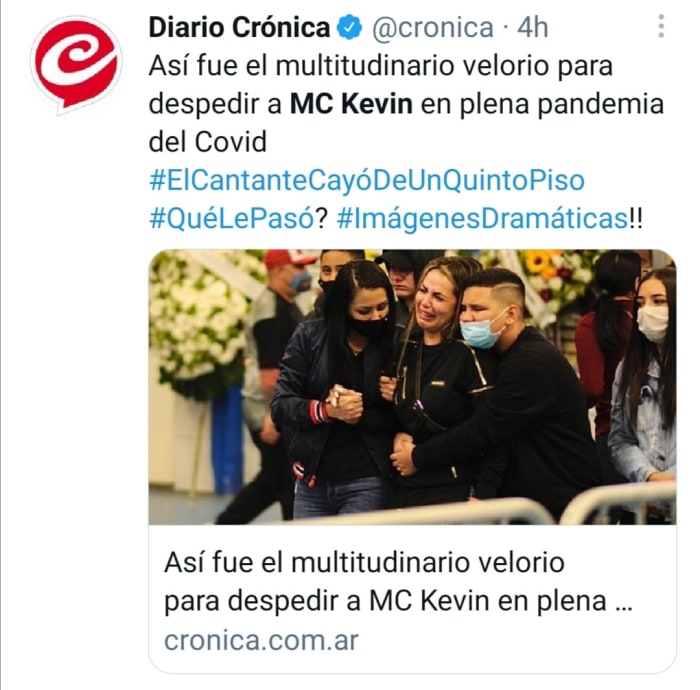Open the #ImágenesDramáticas hashtag

click(x=482, y=219)
